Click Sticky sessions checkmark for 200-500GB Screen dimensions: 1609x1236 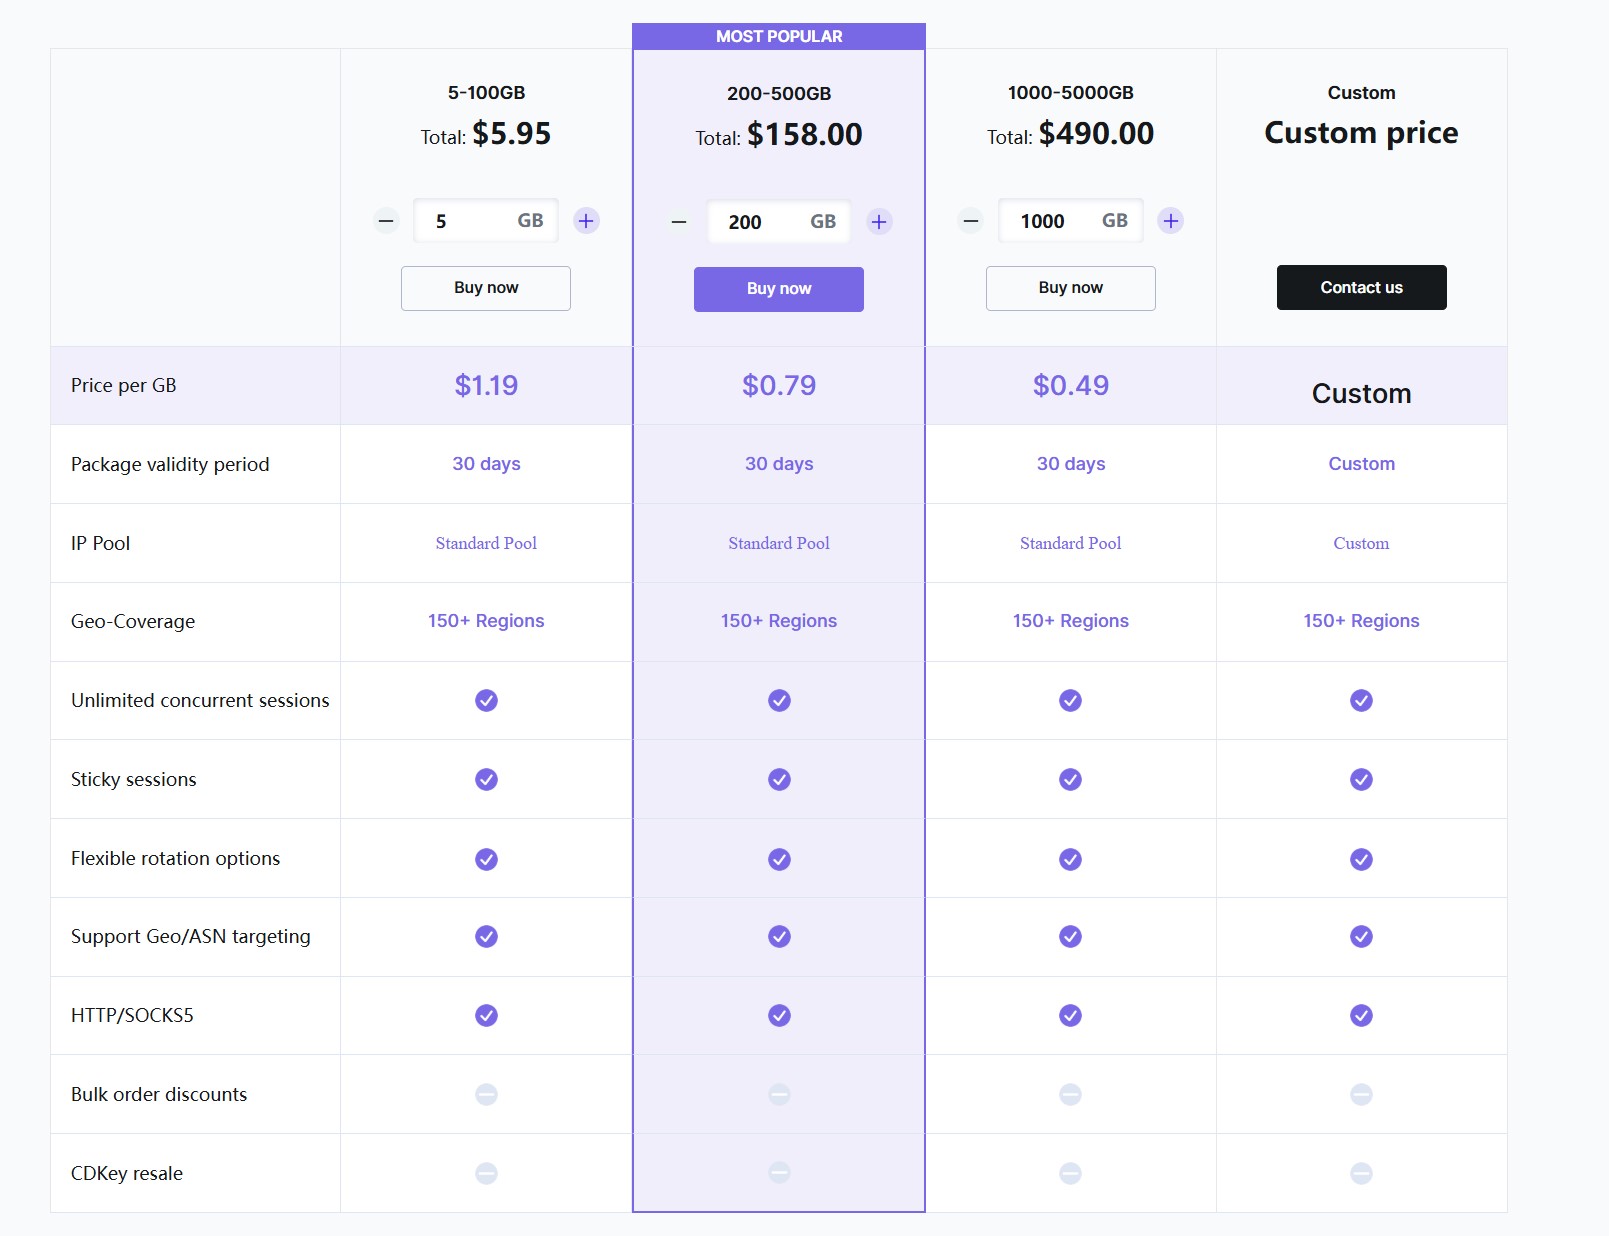779,779
